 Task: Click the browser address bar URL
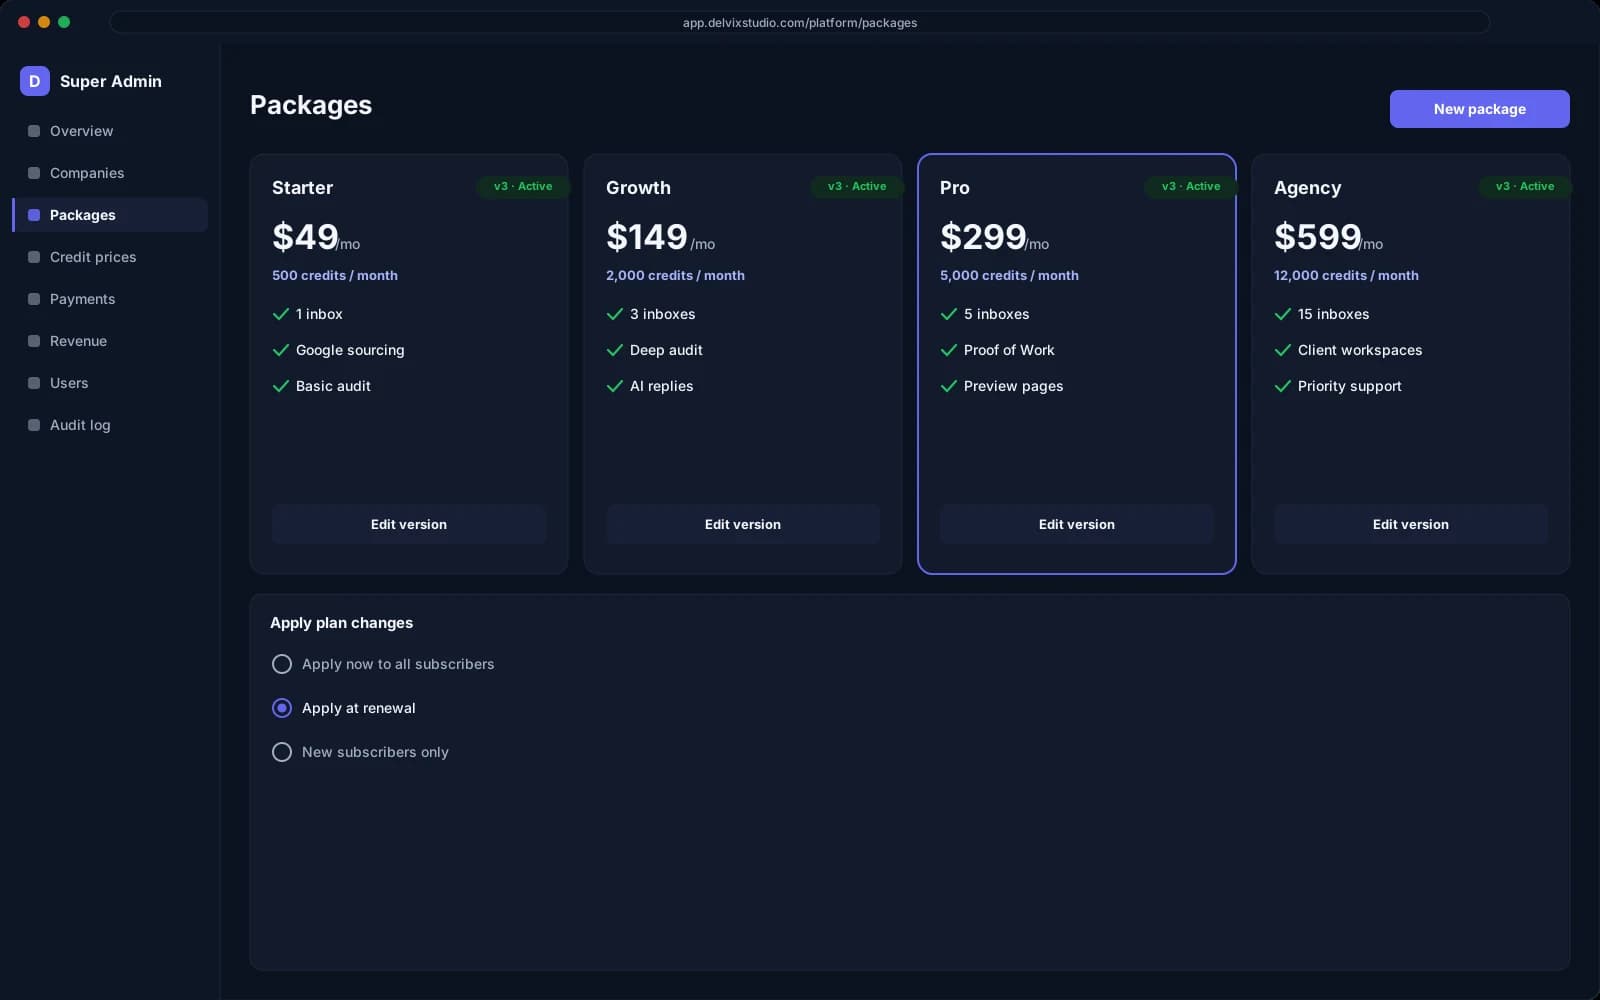coord(800,22)
